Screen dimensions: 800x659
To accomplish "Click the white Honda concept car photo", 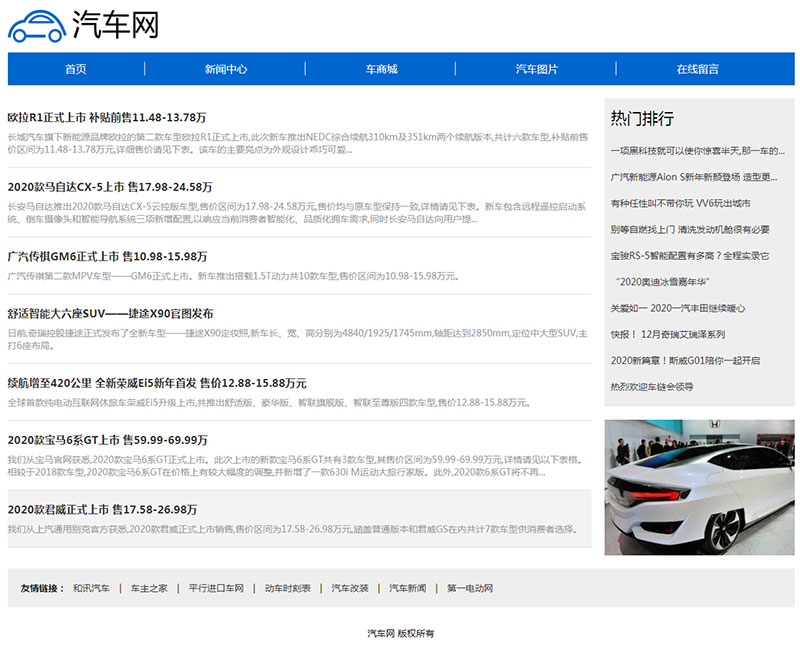I will tap(699, 487).
